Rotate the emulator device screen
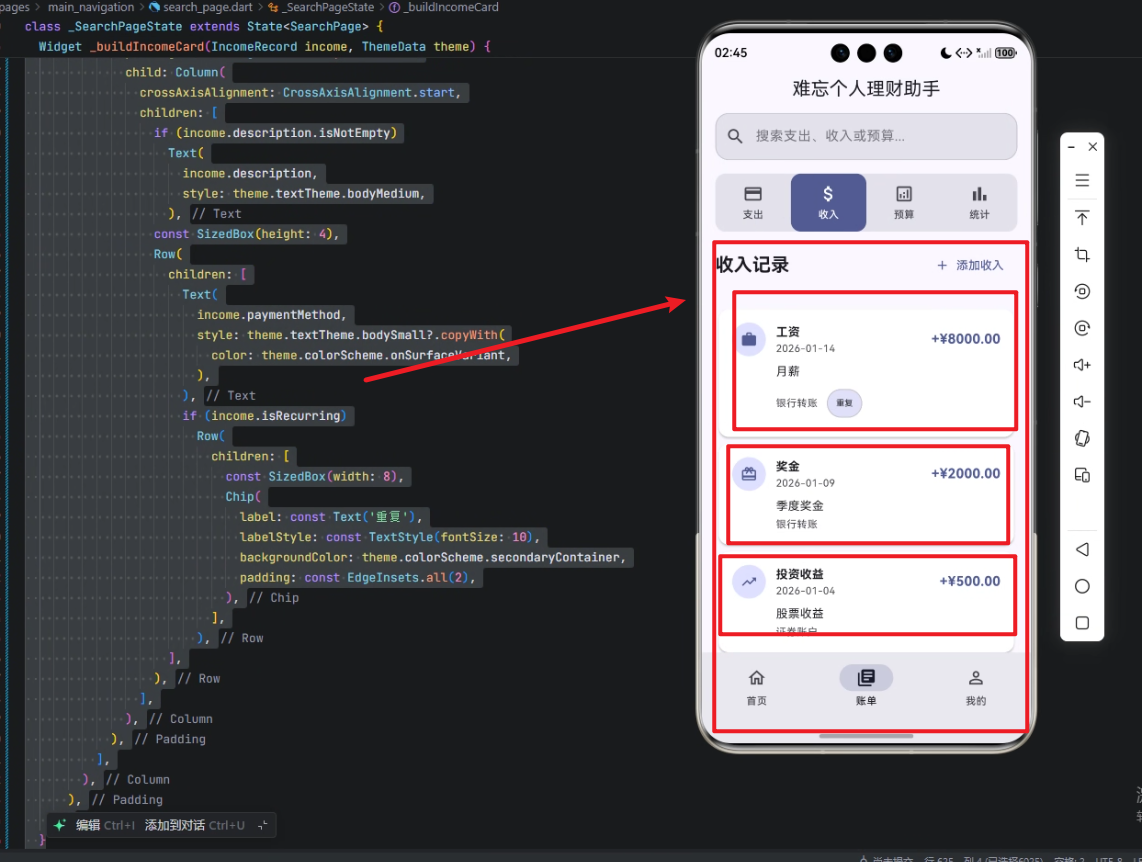The height and width of the screenshot is (862, 1142). point(1082,438)
